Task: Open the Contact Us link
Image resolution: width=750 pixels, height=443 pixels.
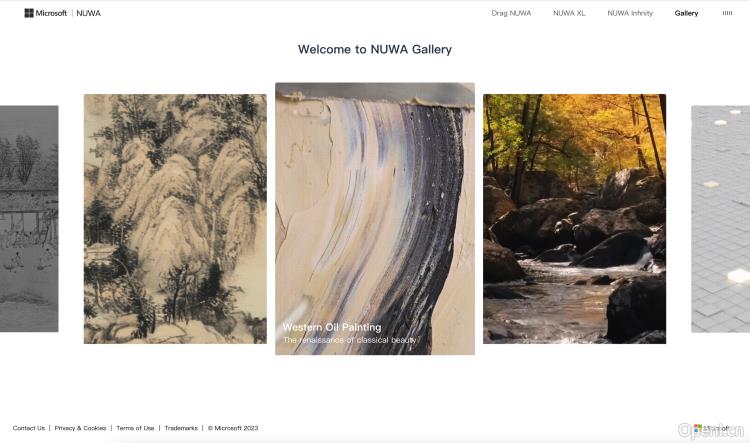Action: [29, 428]
